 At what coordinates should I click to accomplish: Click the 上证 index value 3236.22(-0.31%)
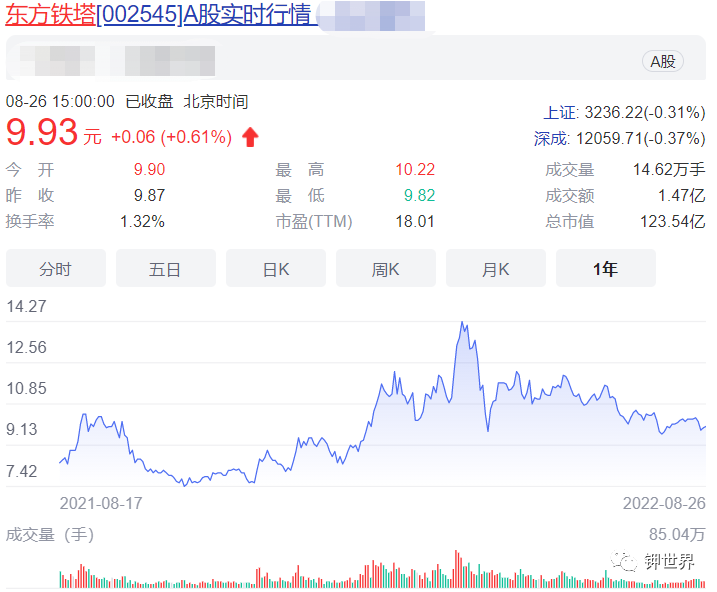pos(645,112)
